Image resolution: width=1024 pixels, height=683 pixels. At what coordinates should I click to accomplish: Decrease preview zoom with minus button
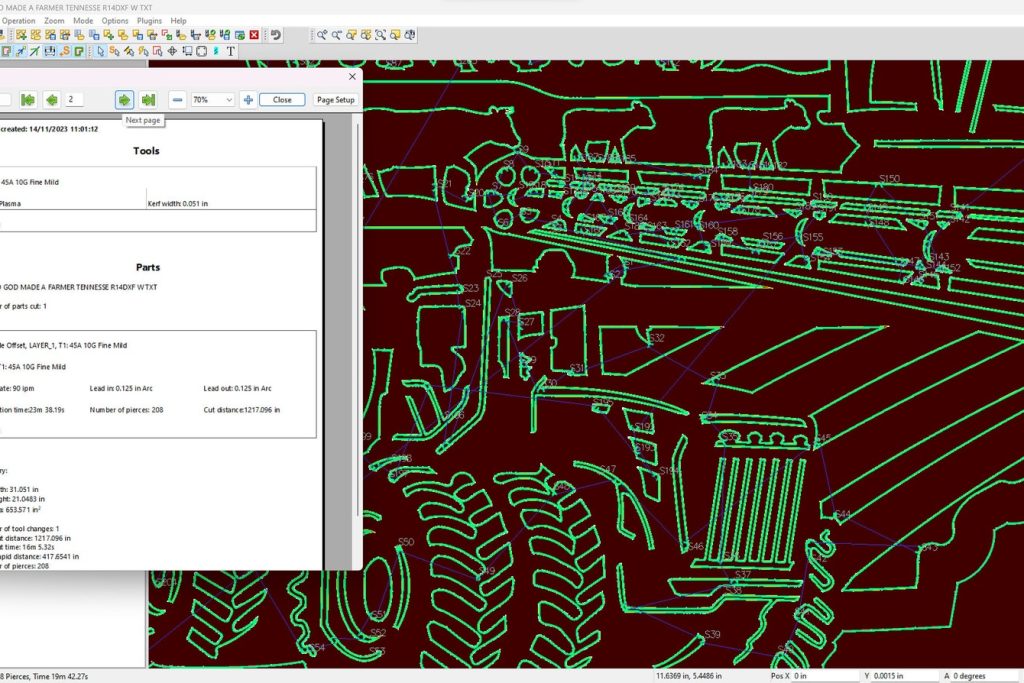coord(177,99)
